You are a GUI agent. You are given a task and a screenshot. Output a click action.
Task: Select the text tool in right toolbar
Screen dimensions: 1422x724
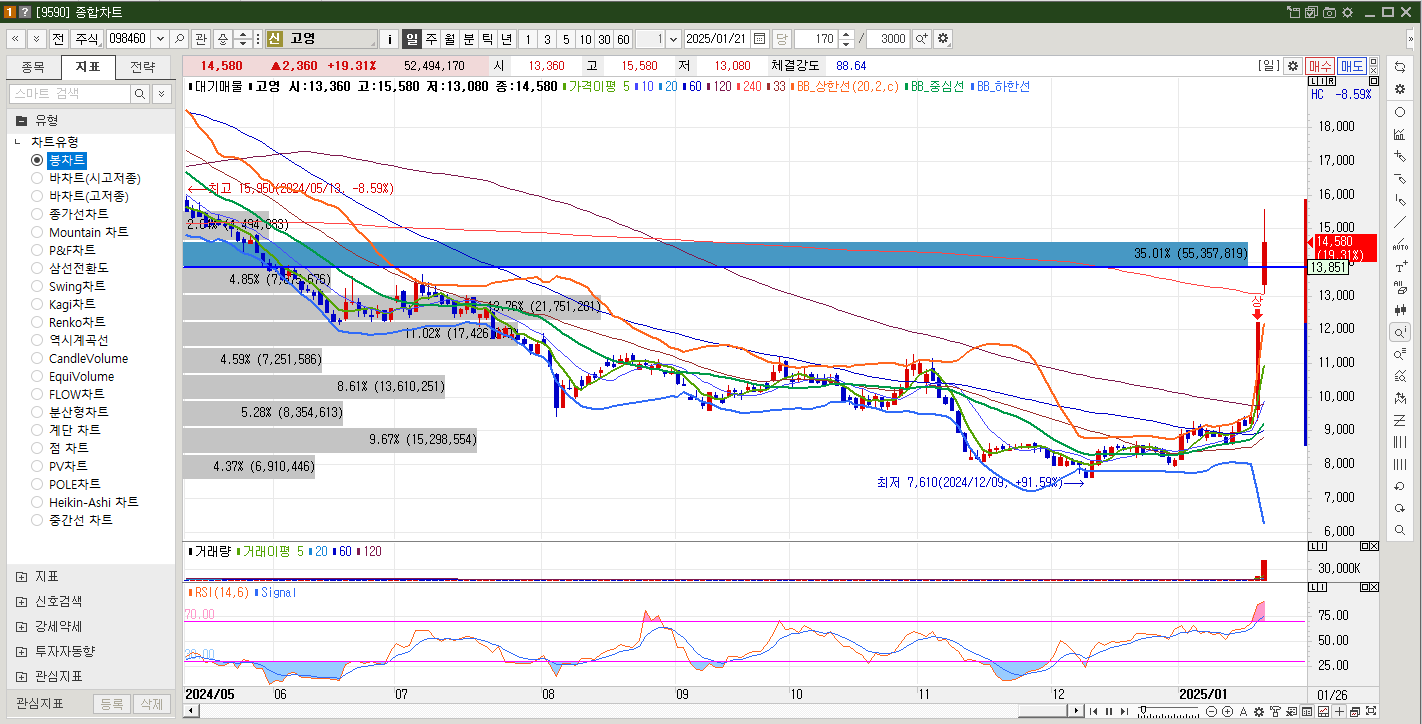pos(1400,267)
